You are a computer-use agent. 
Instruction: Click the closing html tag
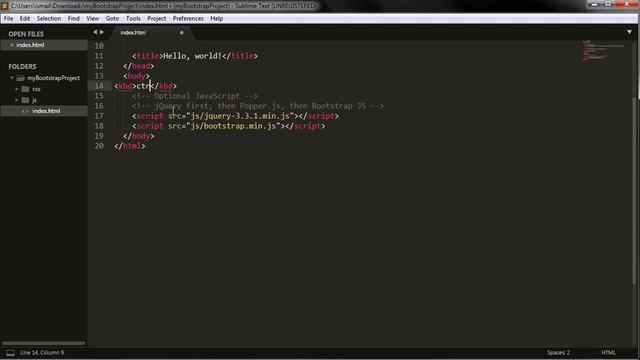pyautogui.click(x=130, y=146)
